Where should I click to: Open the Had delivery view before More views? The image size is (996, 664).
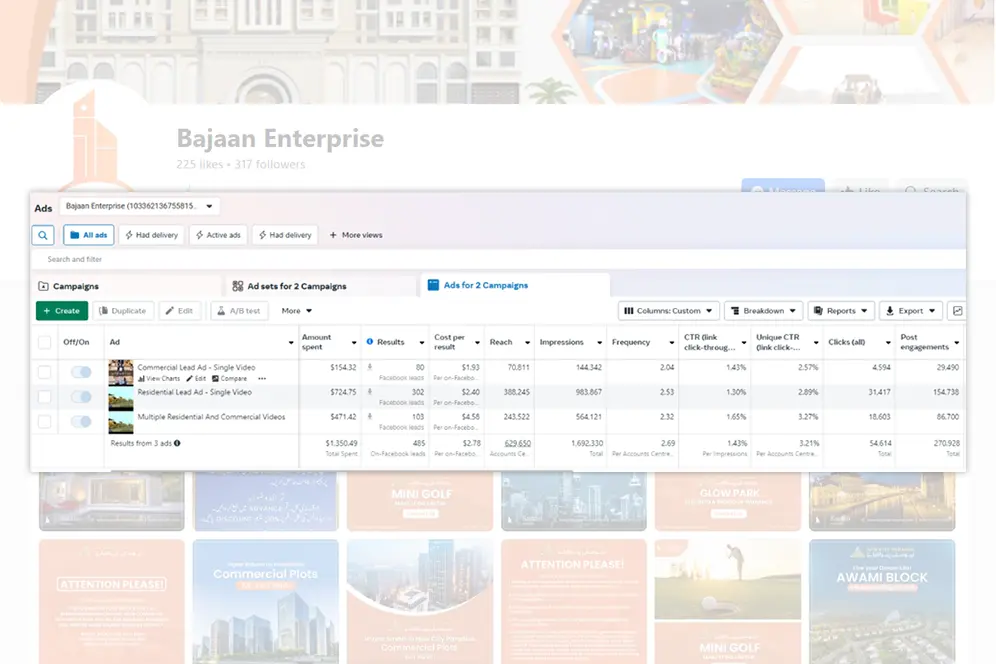coord(285,235)
